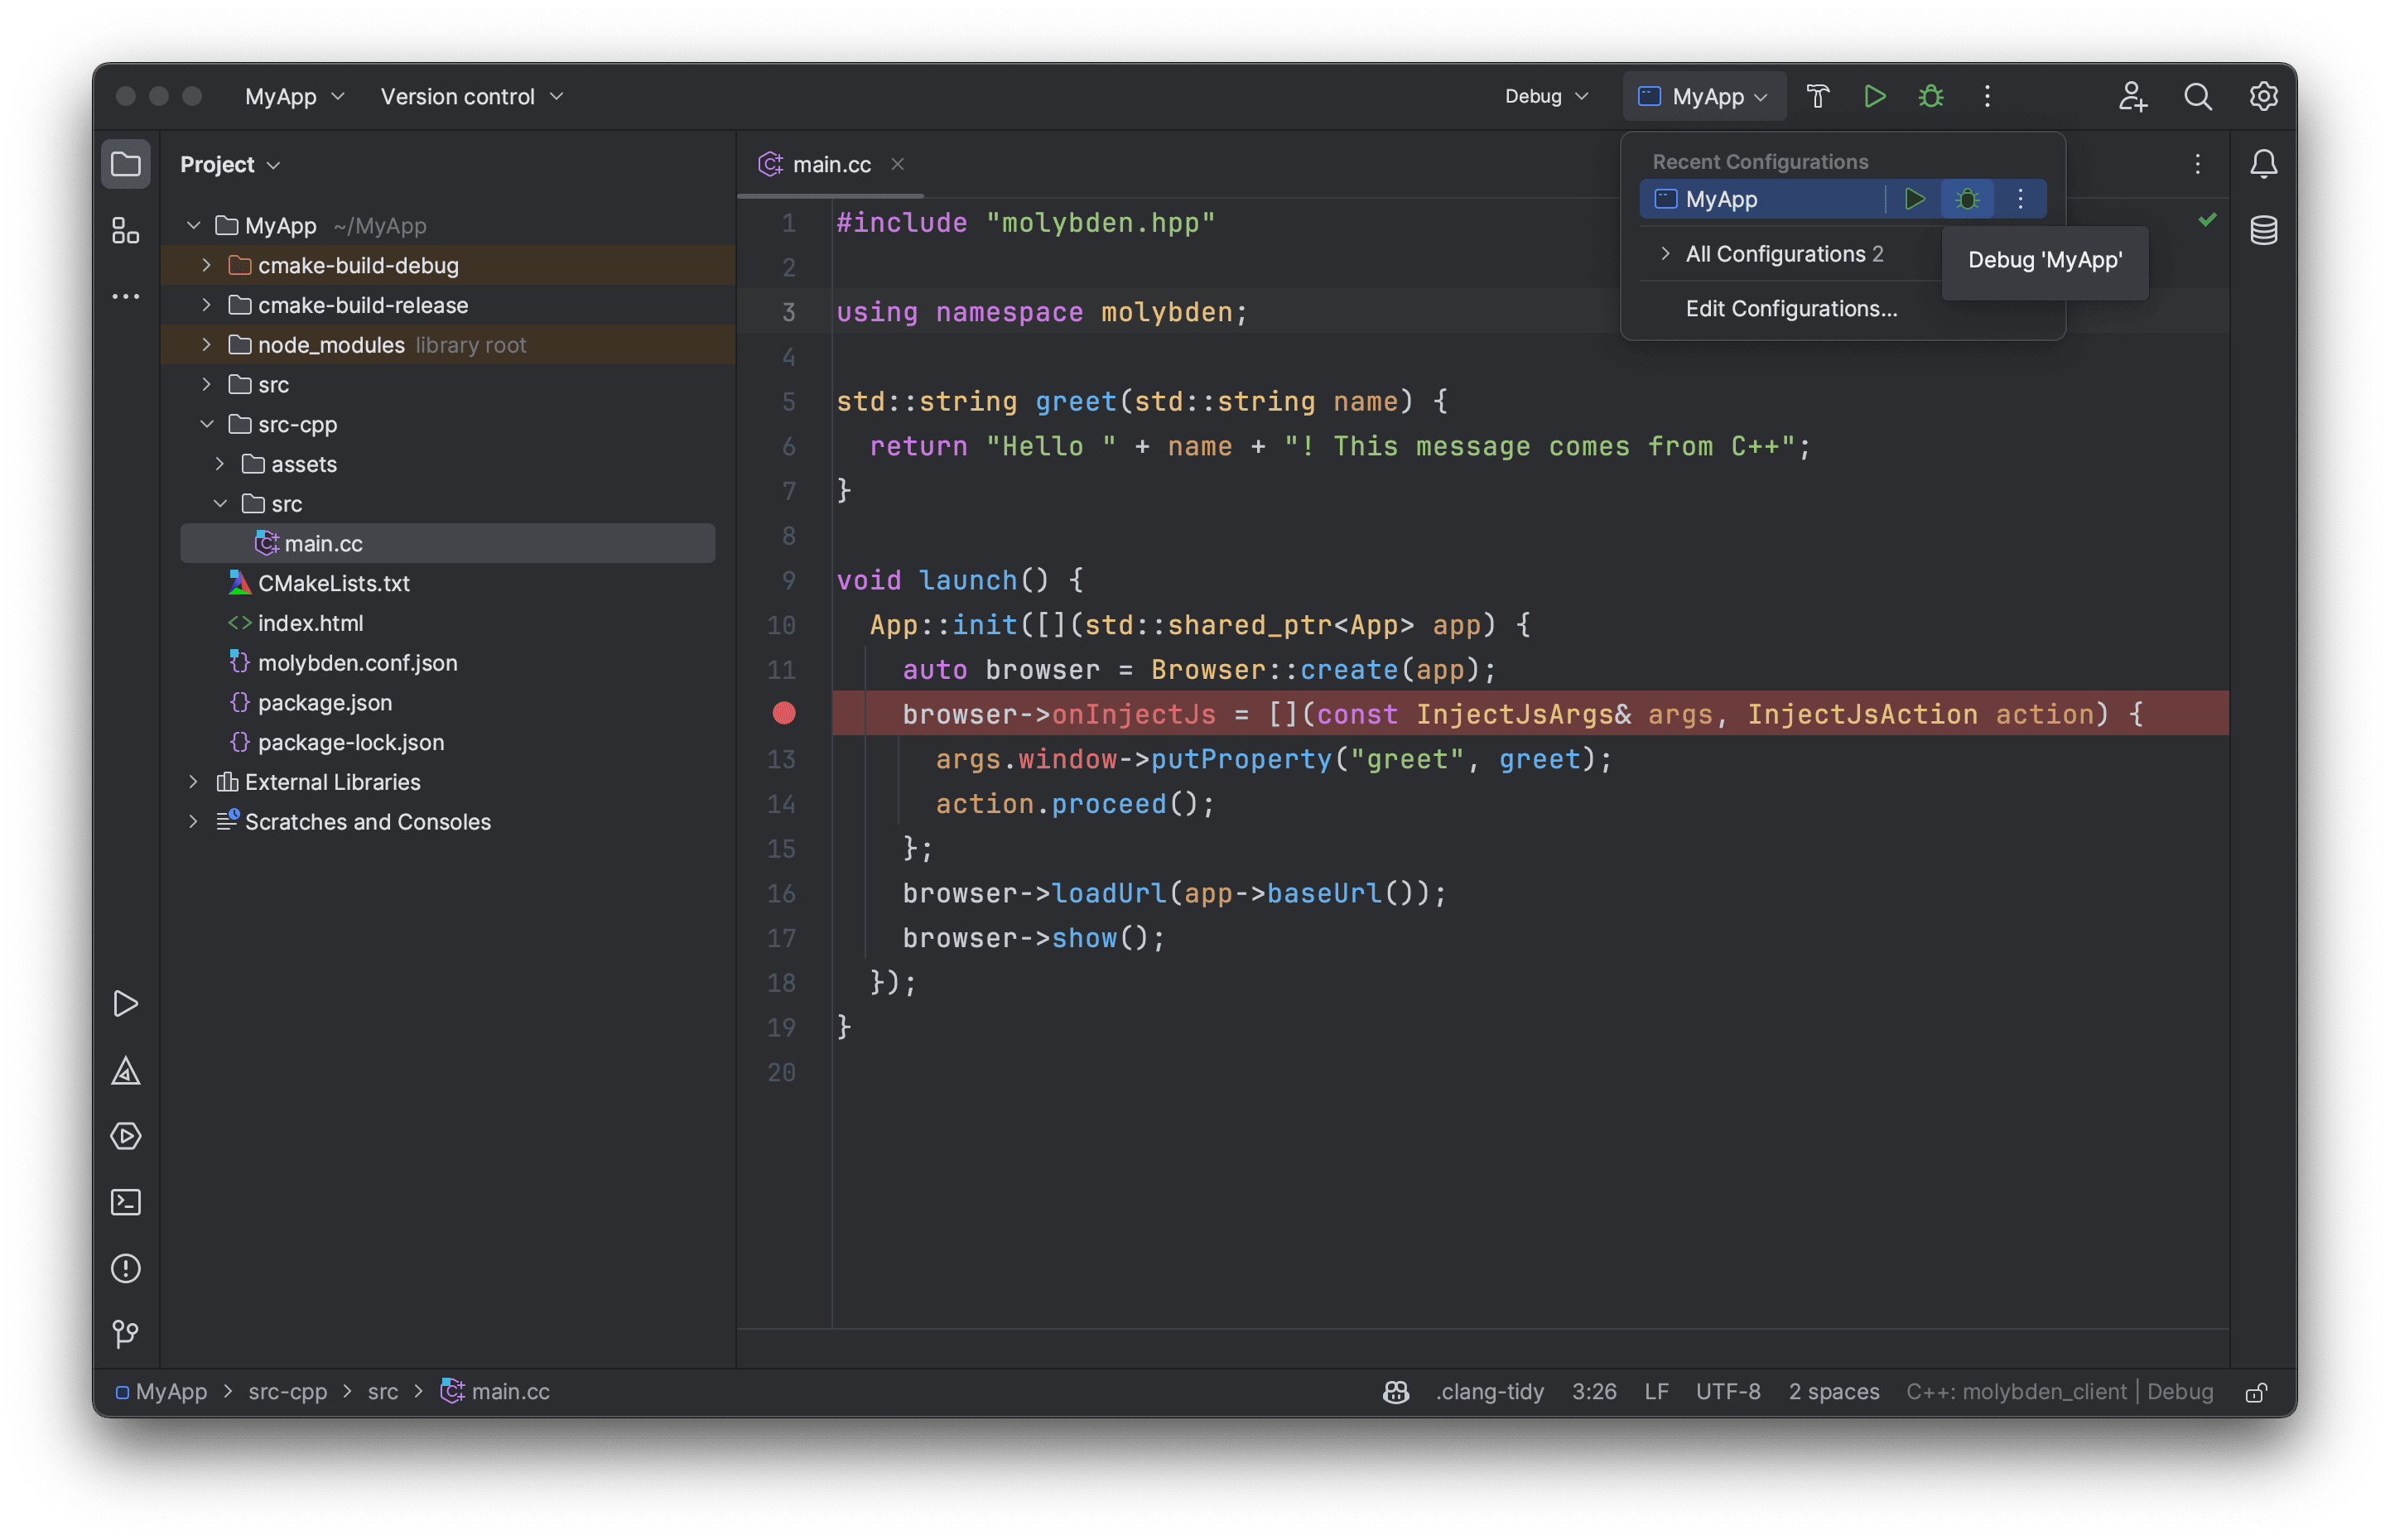Open editor tab options vertical dots
Image resolution: width=2390 pixels, height=1540 pixels.
click(2197, 164)
